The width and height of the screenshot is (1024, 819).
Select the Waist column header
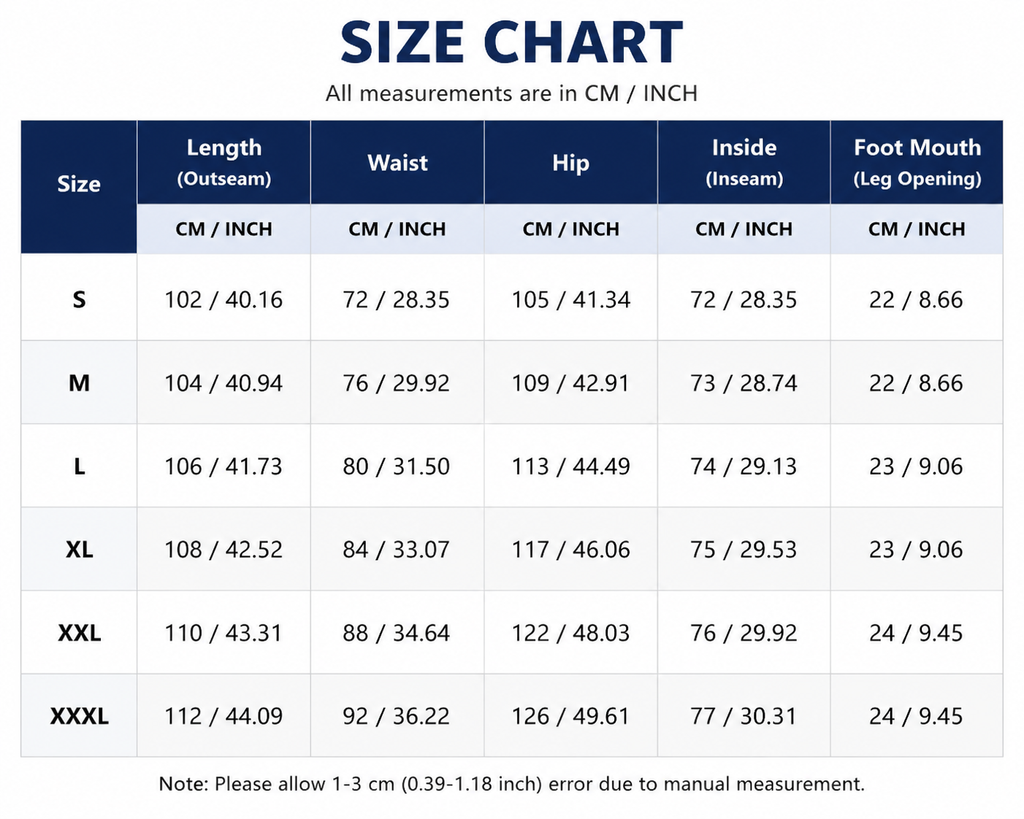click(x=397, y=162)
